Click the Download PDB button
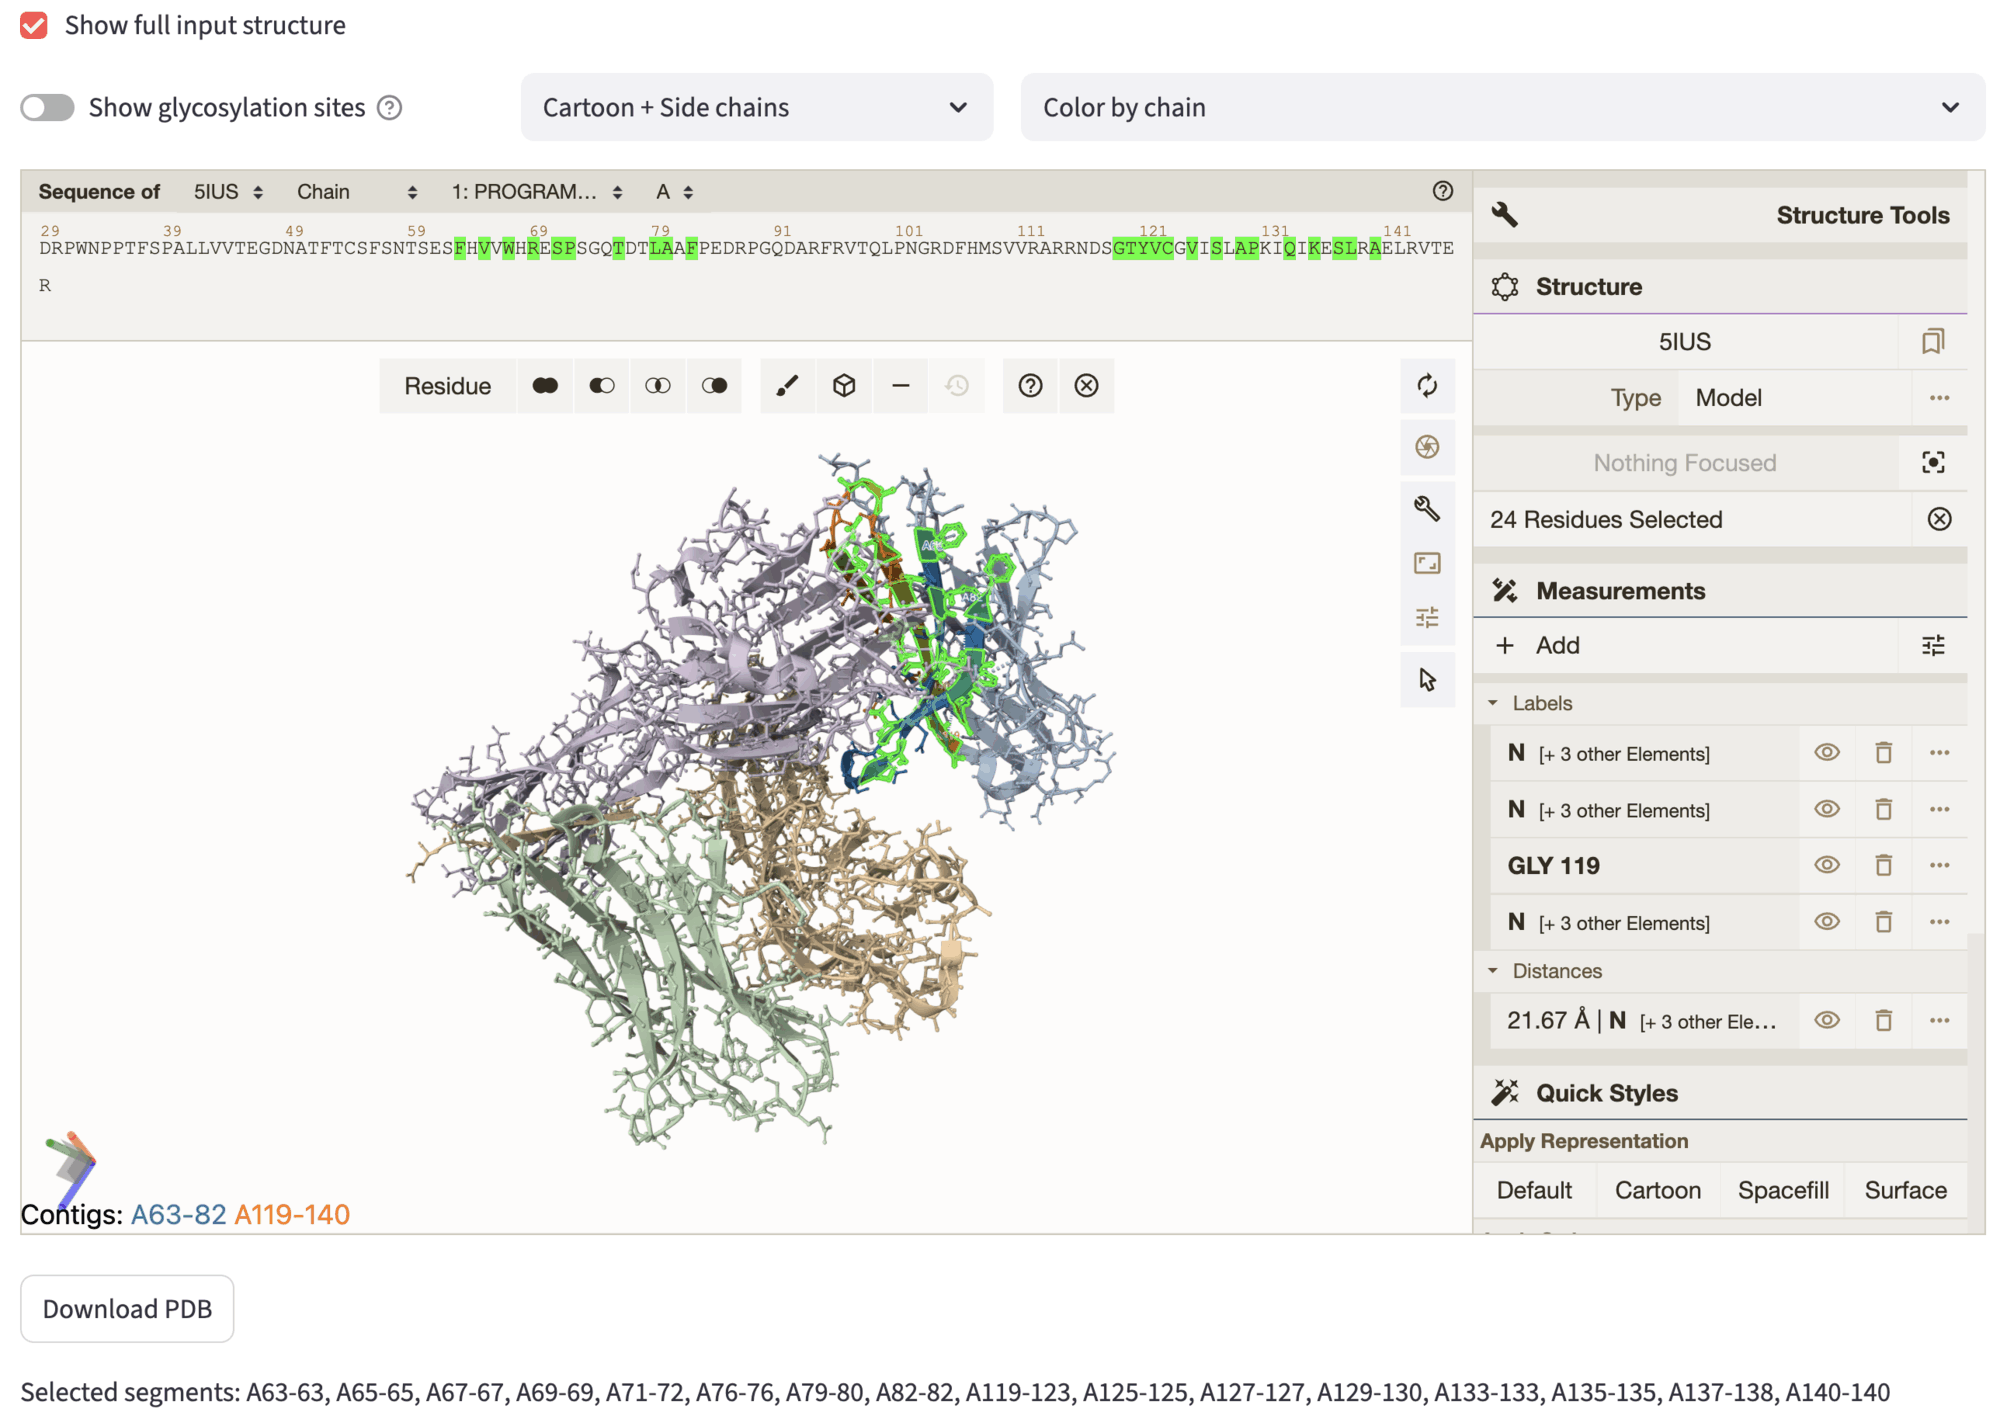 pos(127,1309)
